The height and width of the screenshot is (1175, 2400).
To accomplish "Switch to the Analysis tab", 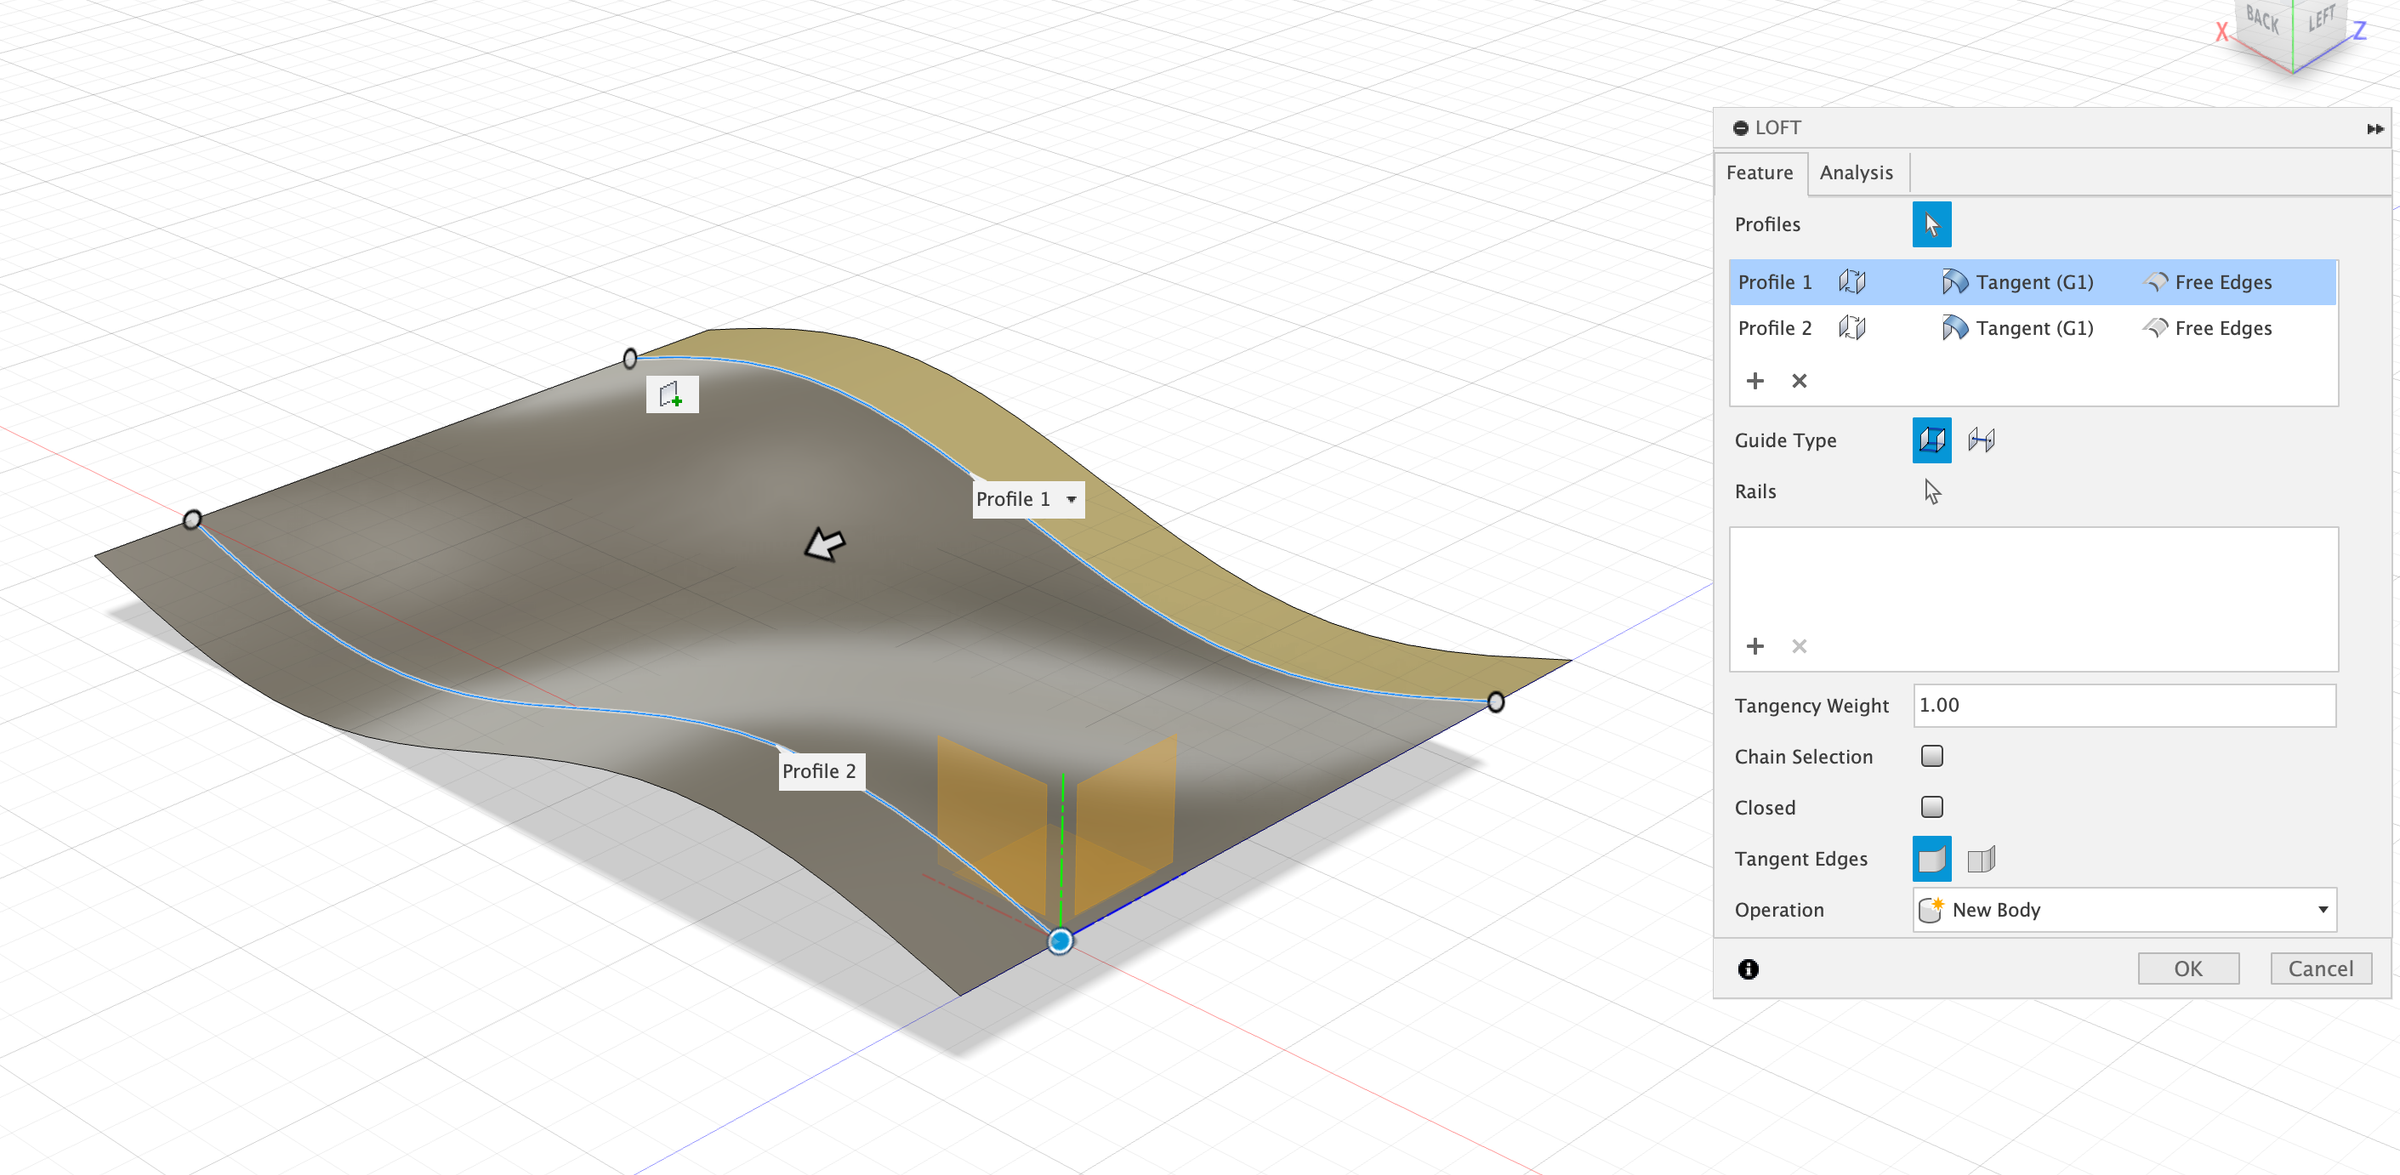I will click(x=1857, y=172).
